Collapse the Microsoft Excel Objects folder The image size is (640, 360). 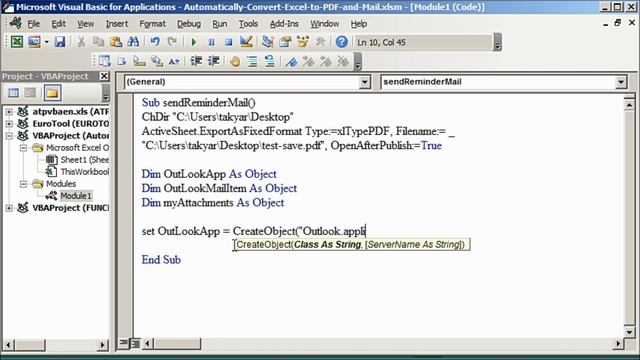coord(24,147)
